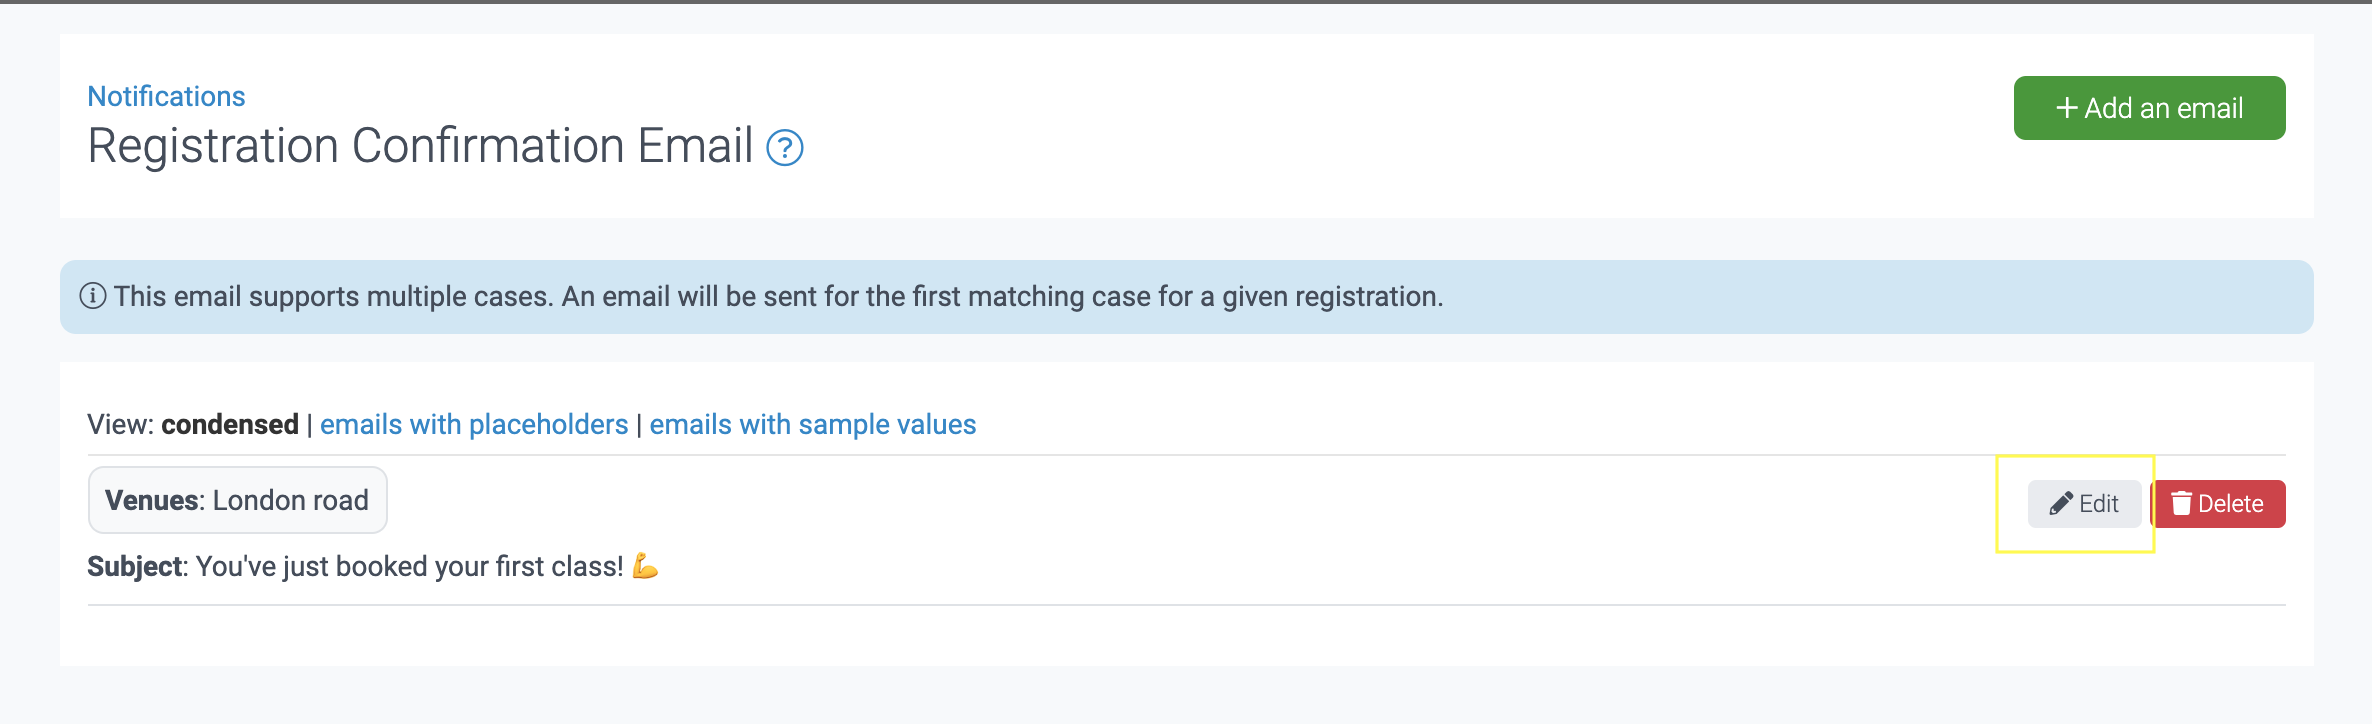Image resolution: width=2372 pixels, height=724 pixels.
Task: Click the Venues: London road badge
Action: [237, 500]
